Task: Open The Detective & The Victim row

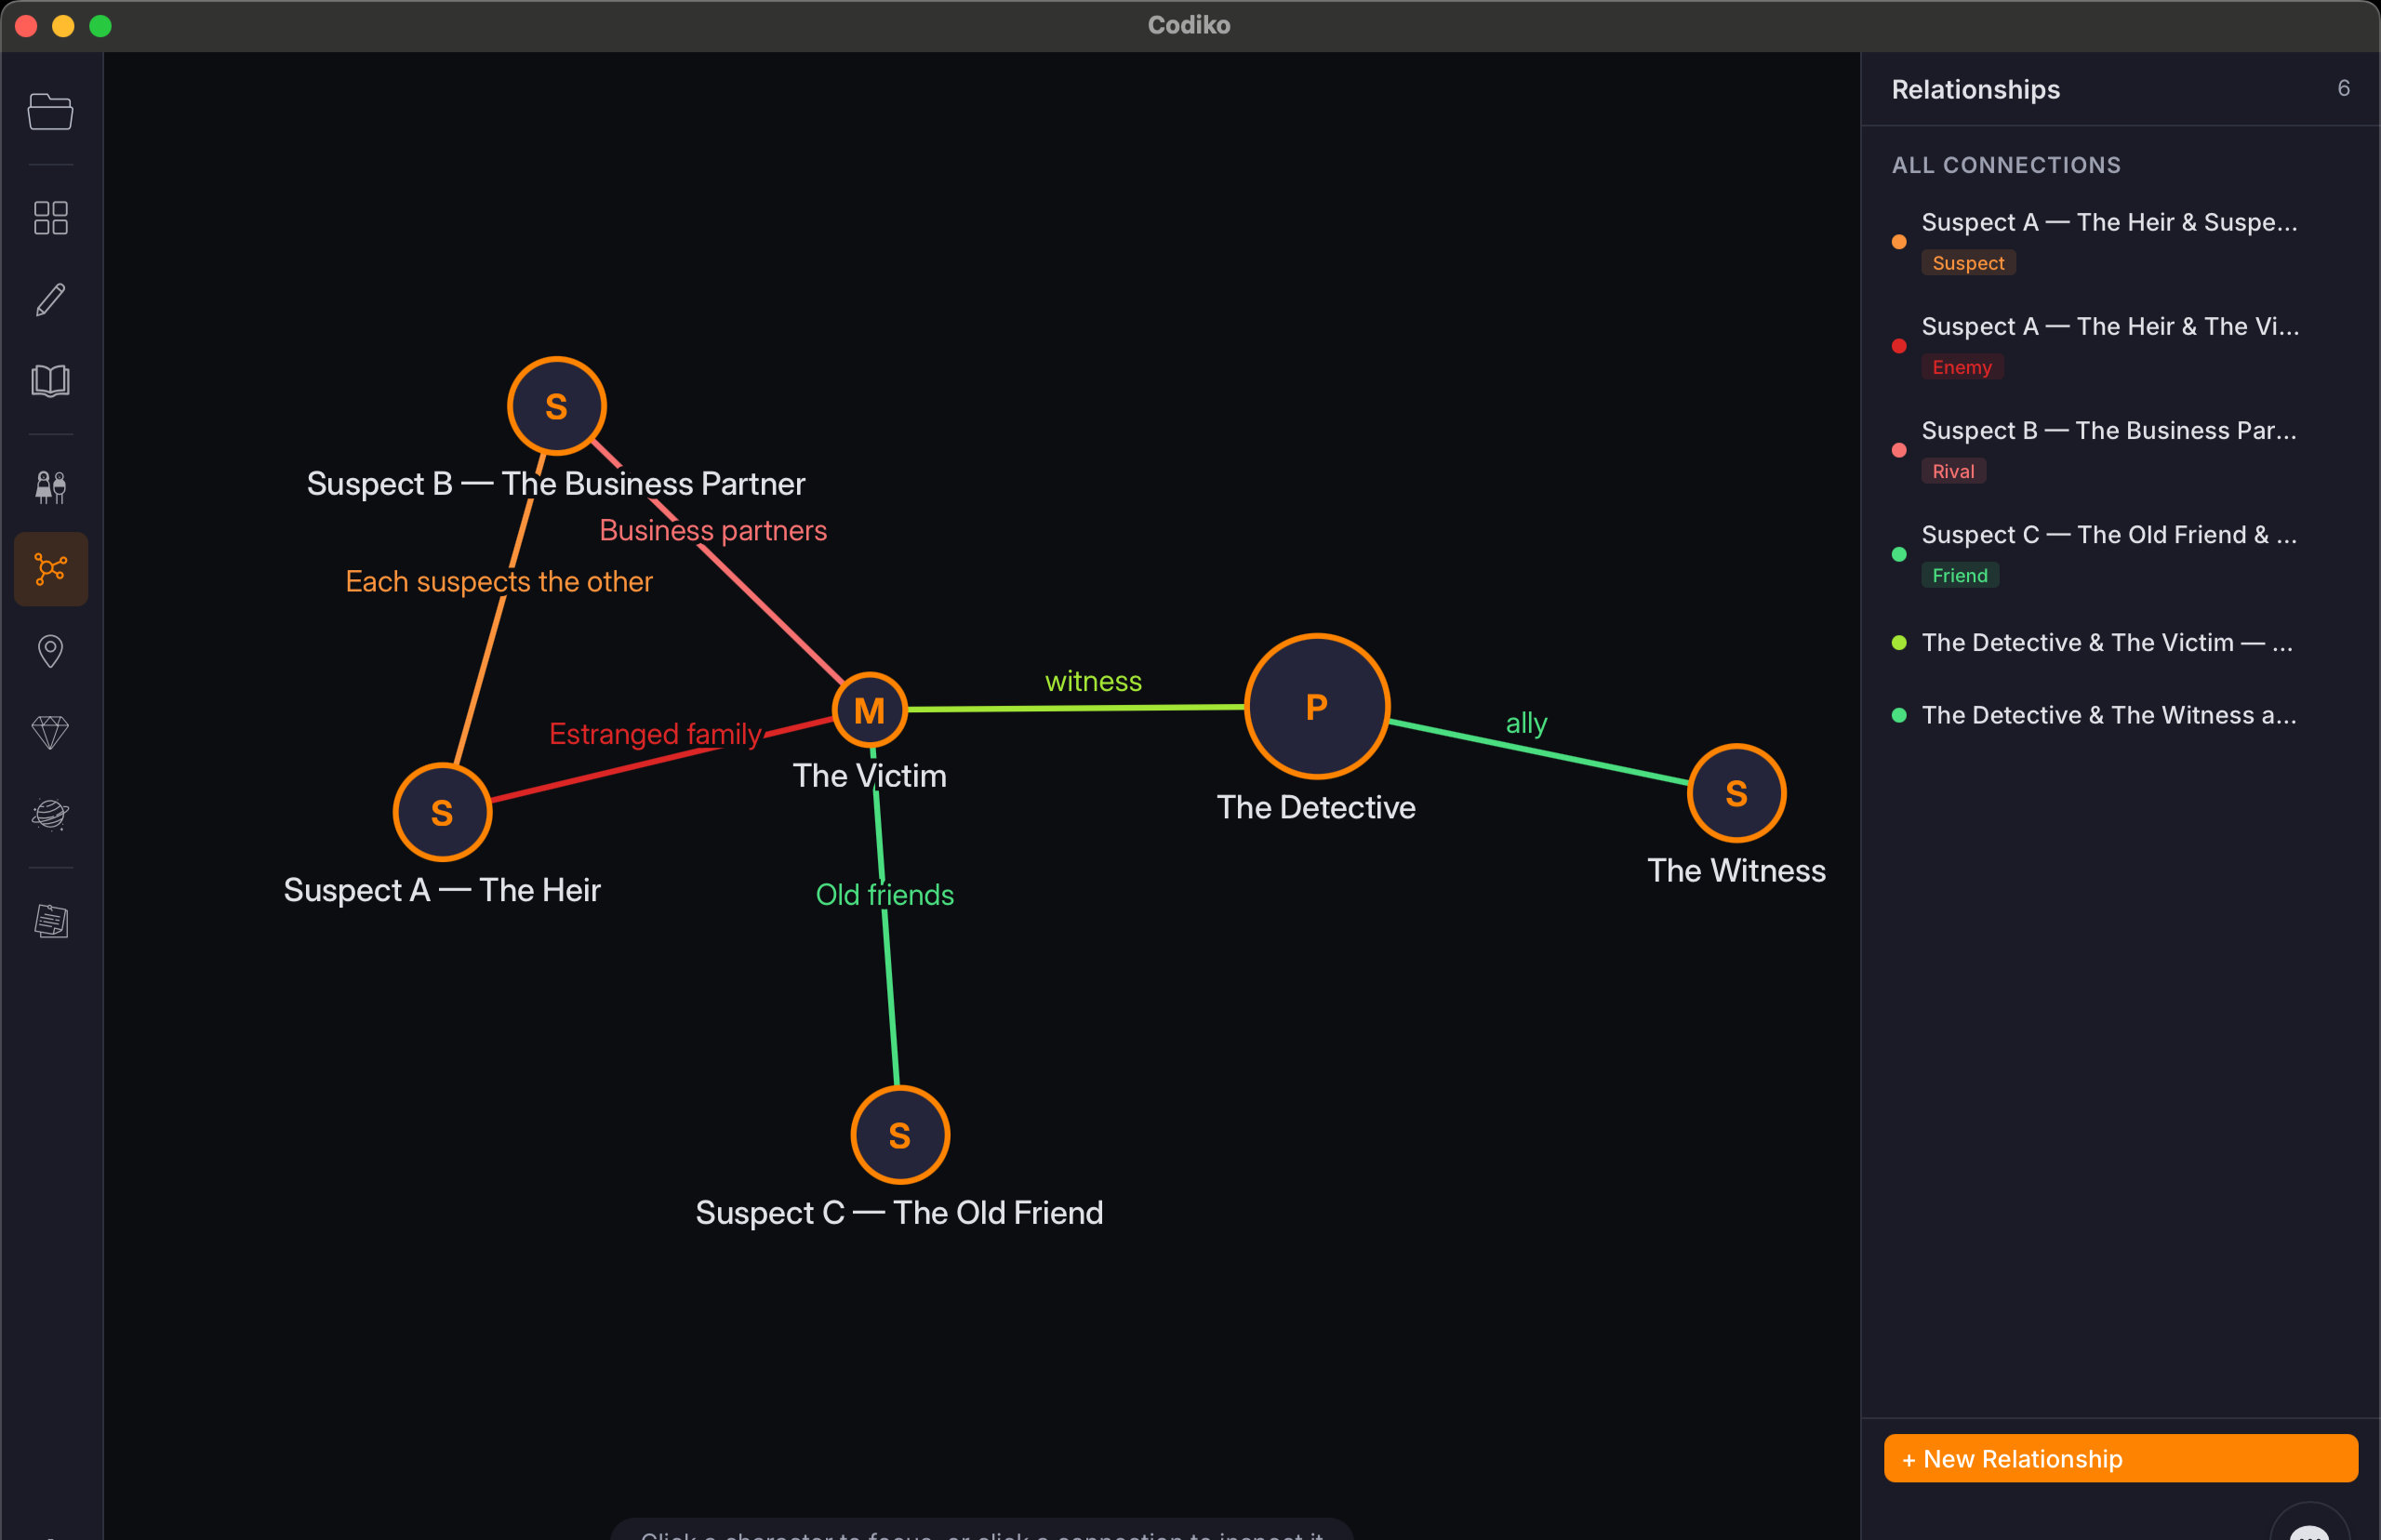Action: [2120, 642]
